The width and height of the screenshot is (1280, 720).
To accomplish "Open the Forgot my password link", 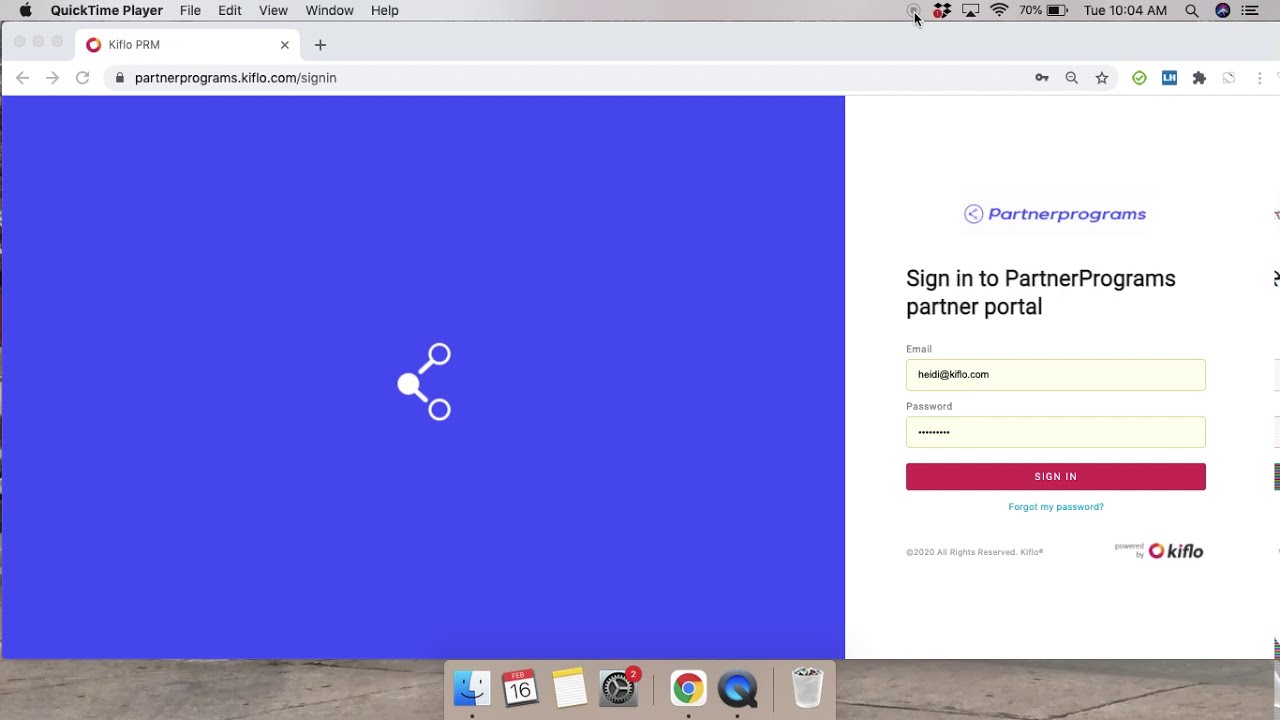I will pyautogui.click(x=1056, y=507).
